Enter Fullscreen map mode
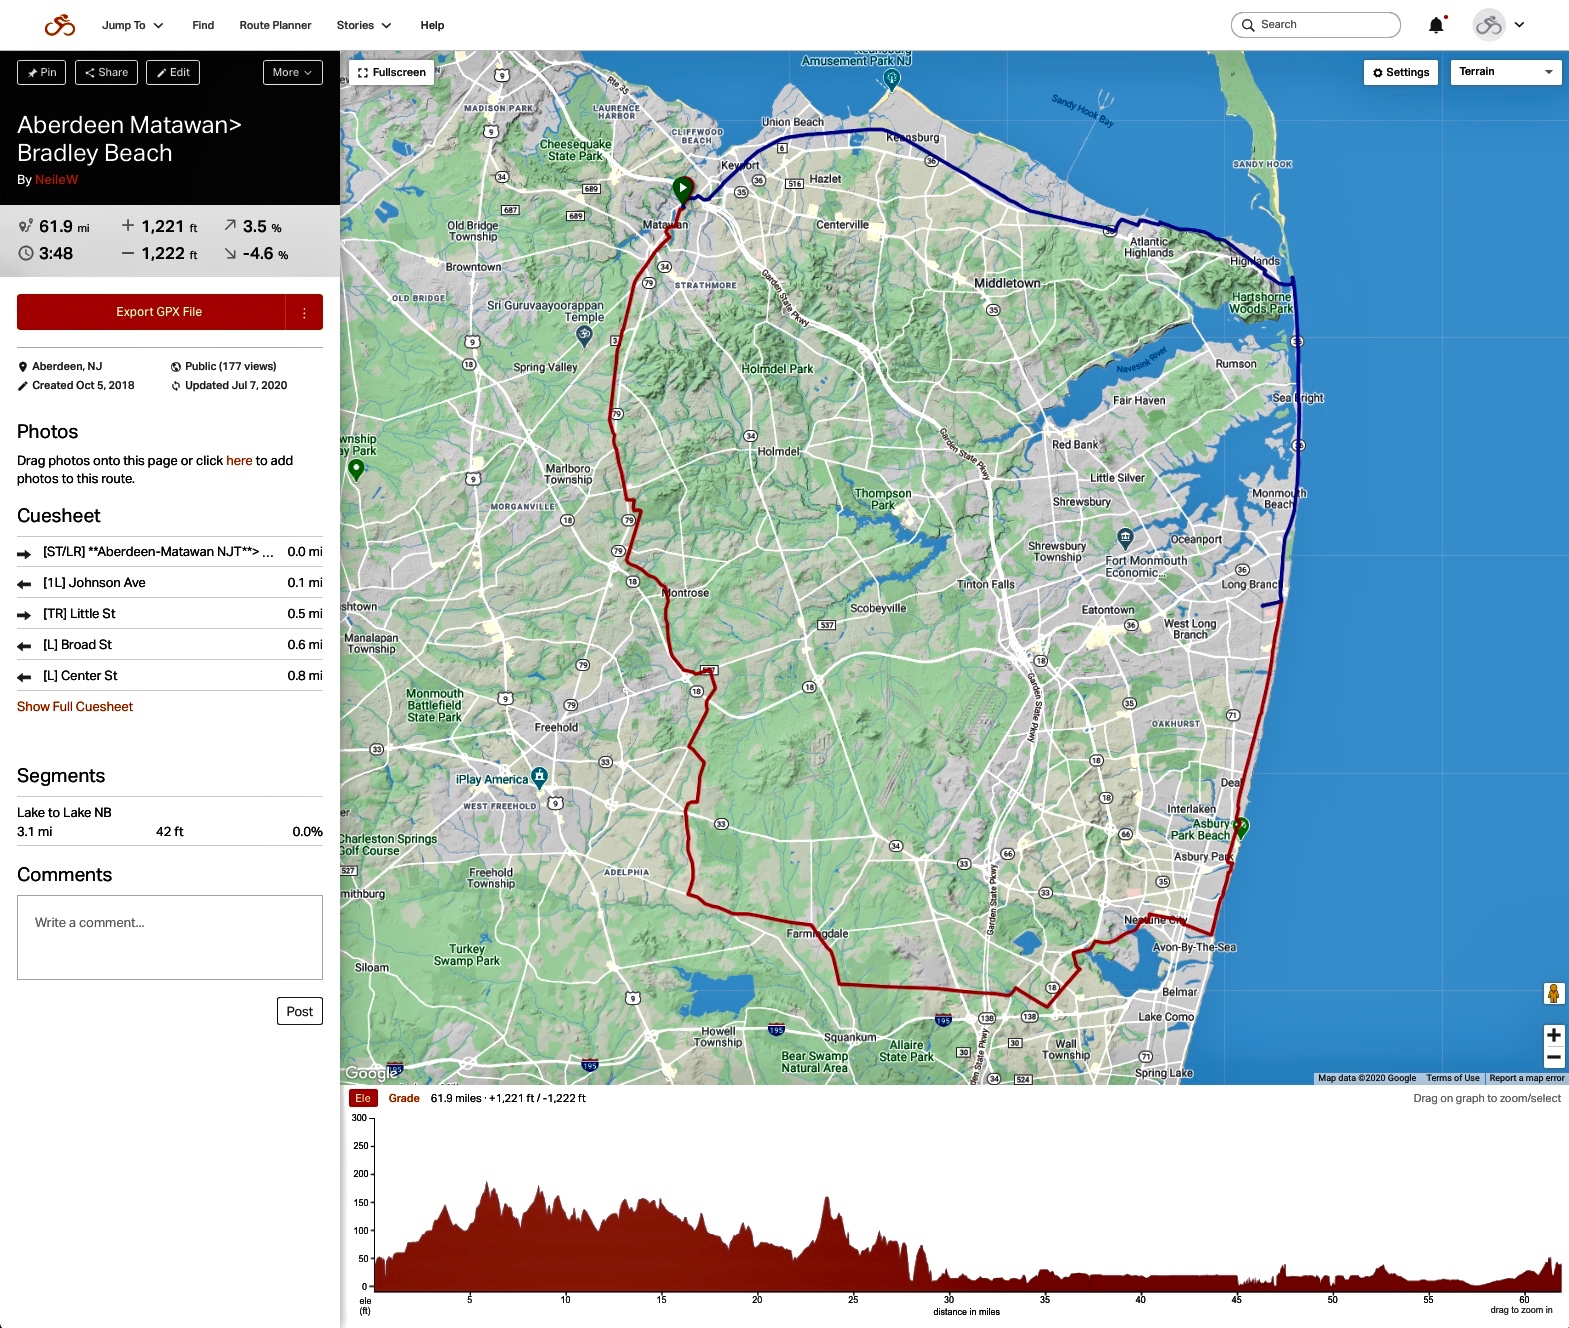The image size is (1569, 1328). point(392,72)
